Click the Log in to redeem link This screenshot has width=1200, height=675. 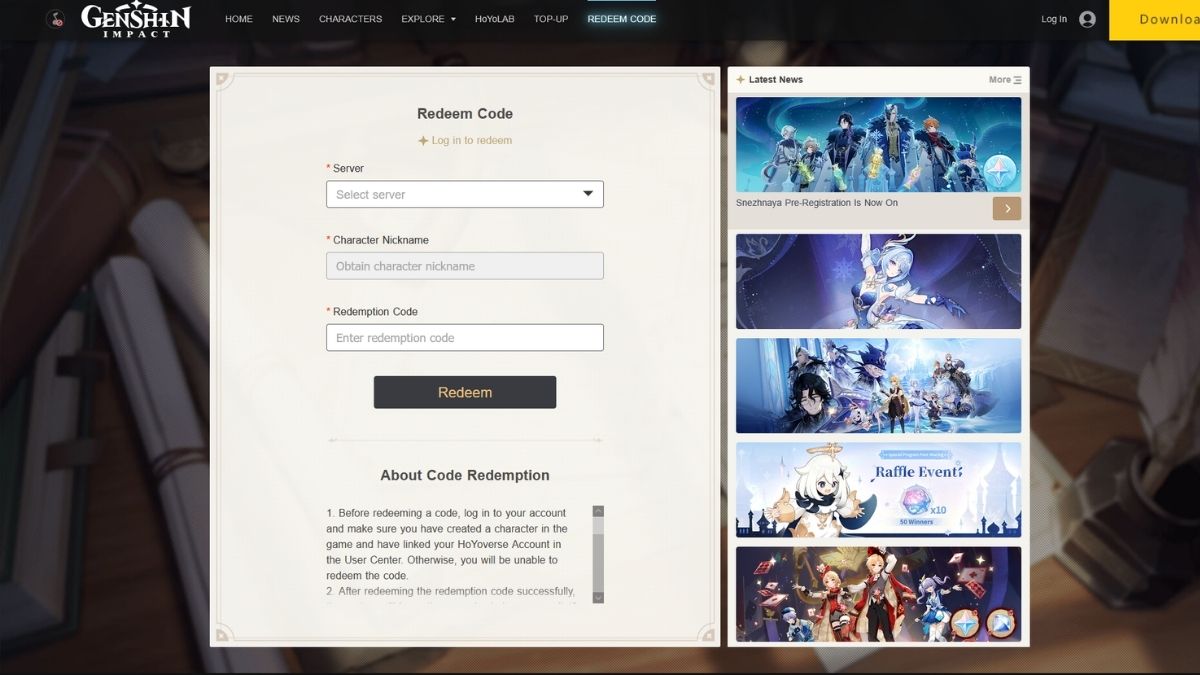(472, 141)
